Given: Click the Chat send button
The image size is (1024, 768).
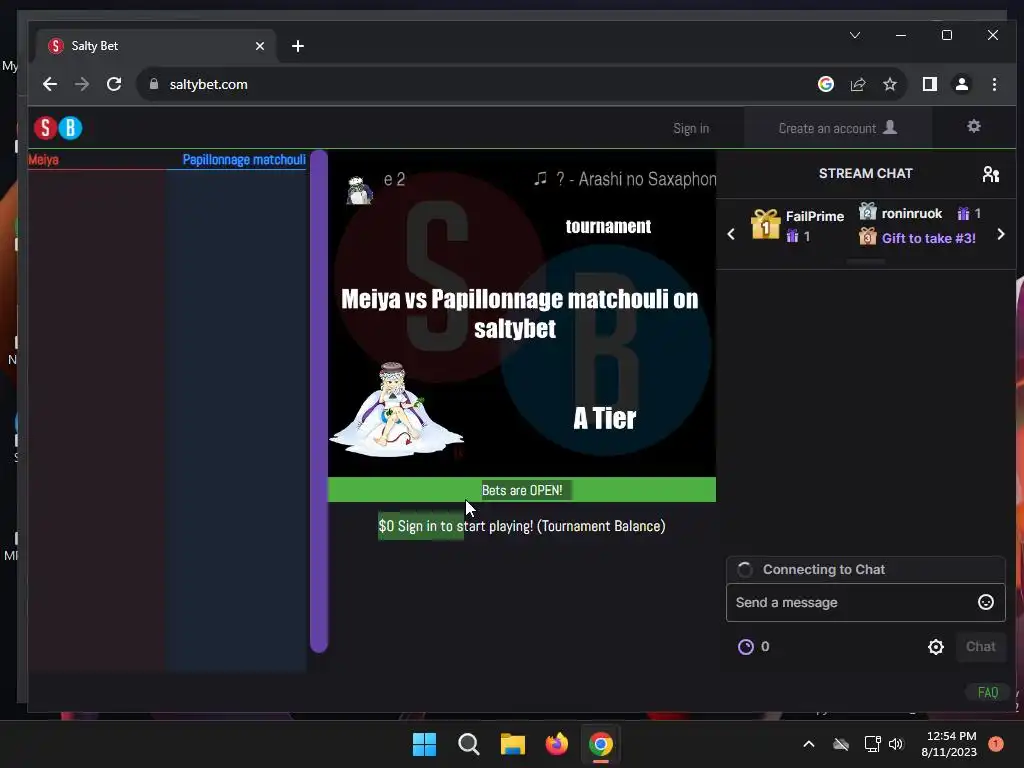Looking at the screenshot, I should (x=980, y=647).
